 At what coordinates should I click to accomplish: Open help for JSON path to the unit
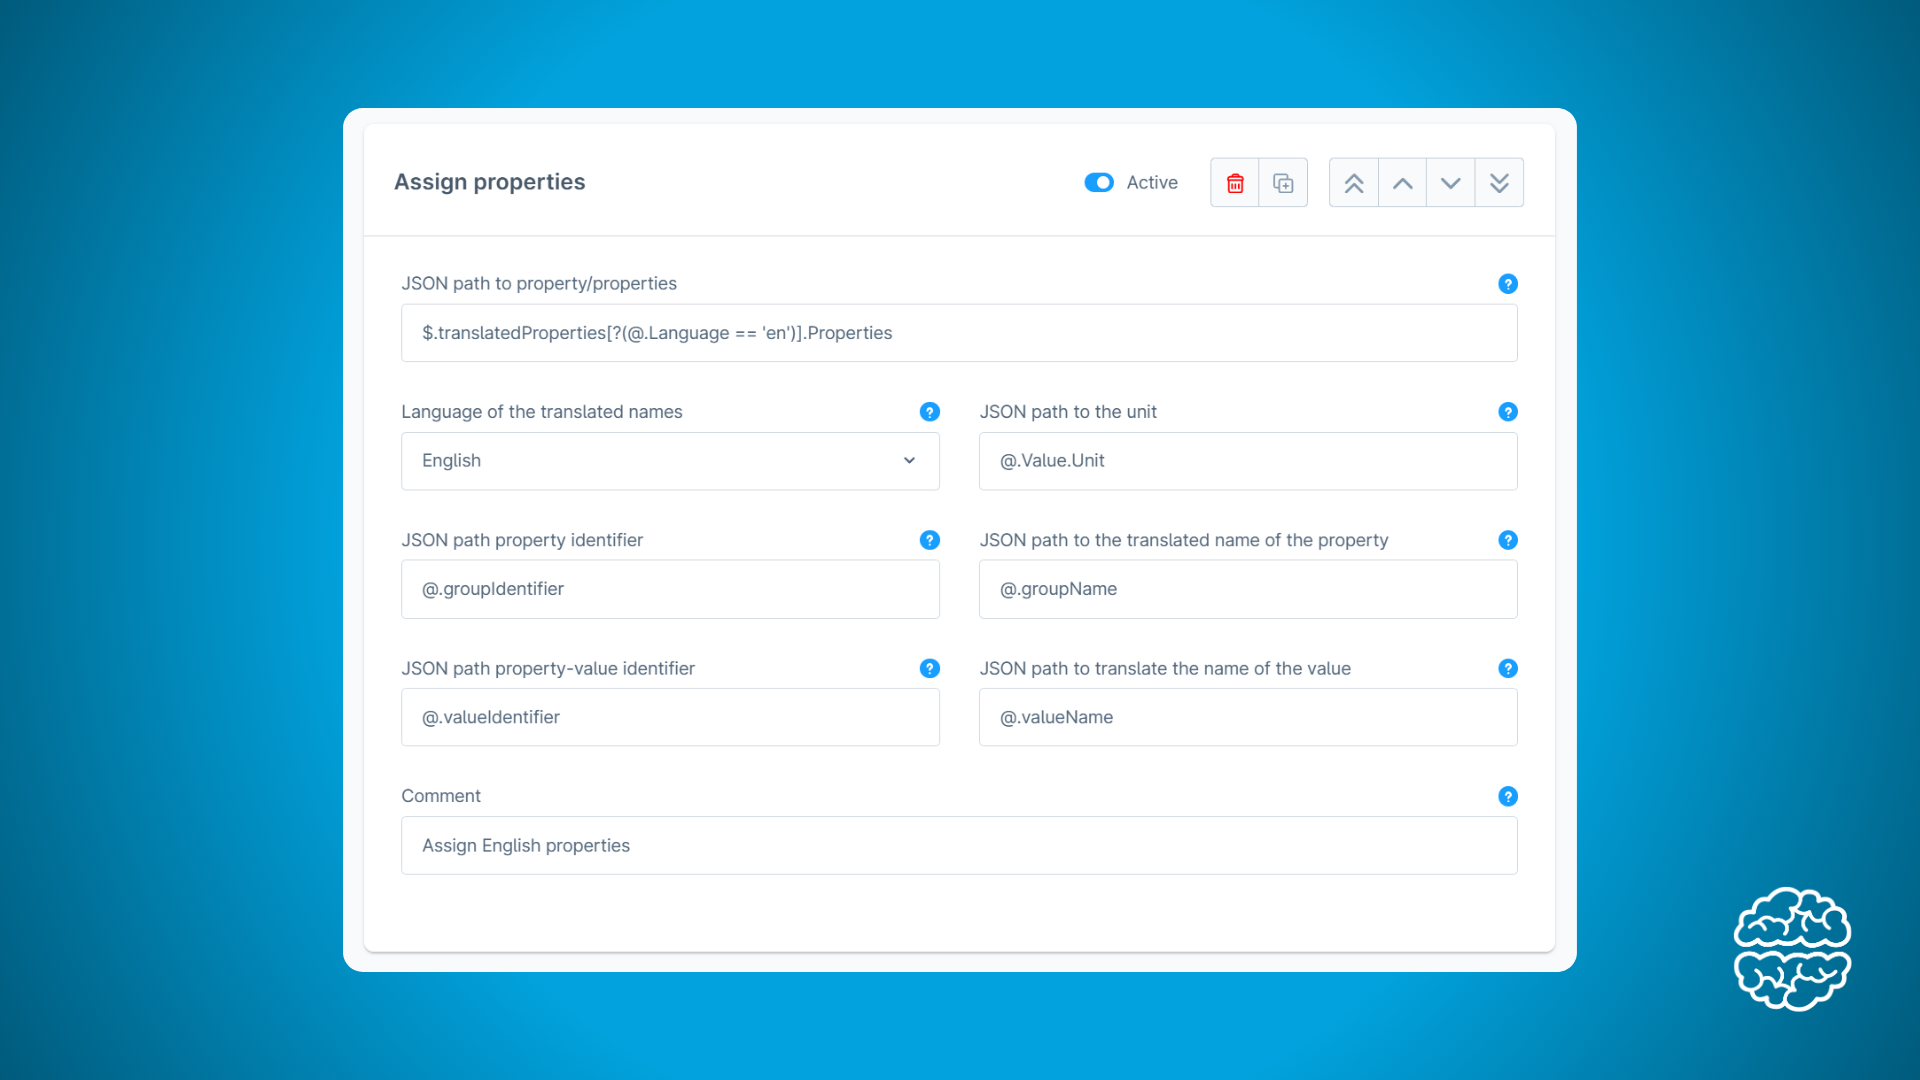pos(1508,412)
